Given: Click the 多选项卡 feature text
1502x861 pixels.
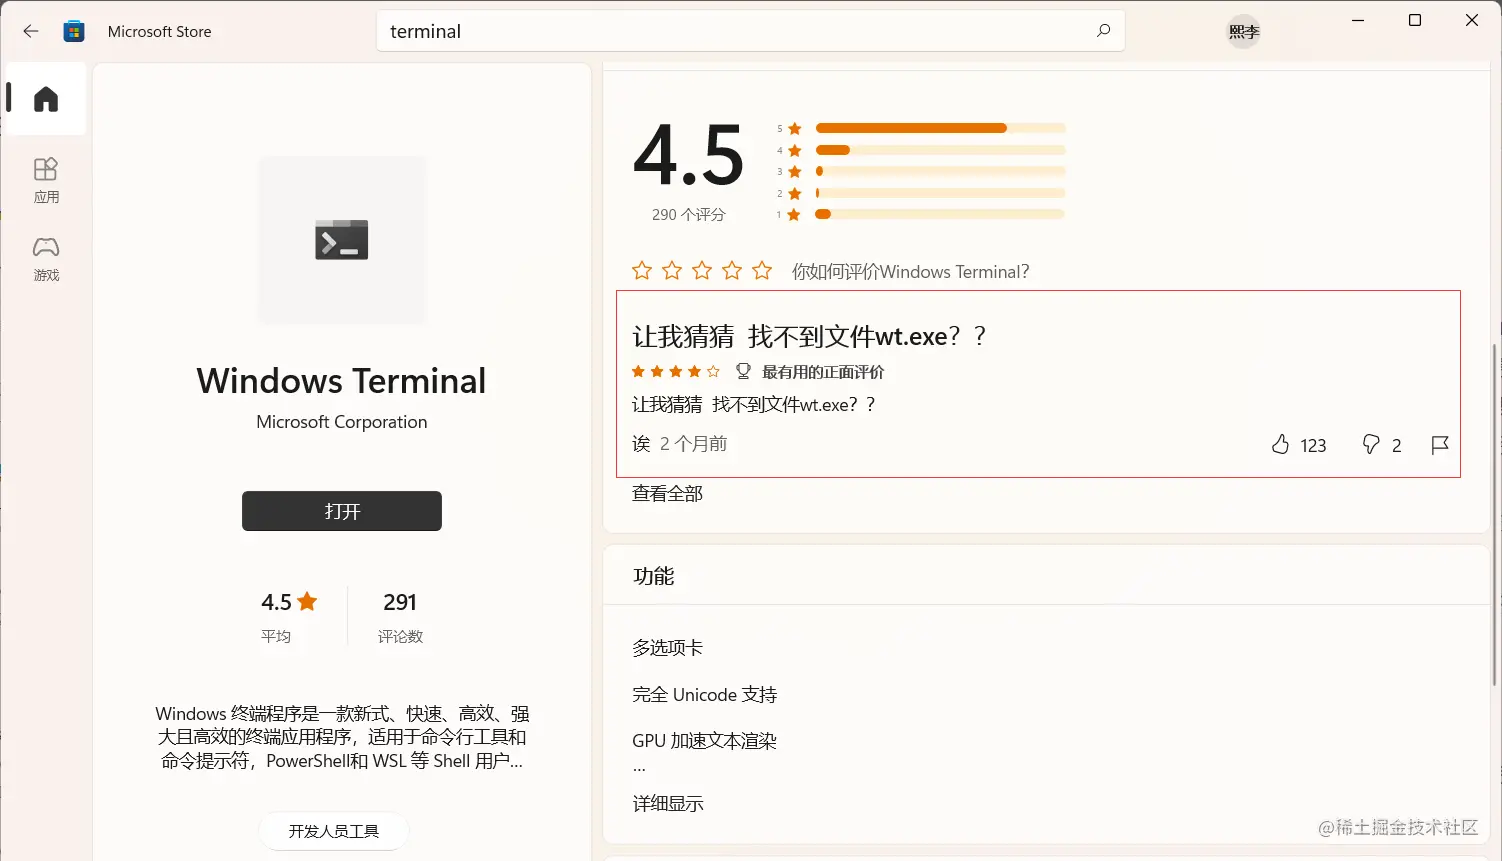Looking at the screenshot, I should tap(667, 648).
